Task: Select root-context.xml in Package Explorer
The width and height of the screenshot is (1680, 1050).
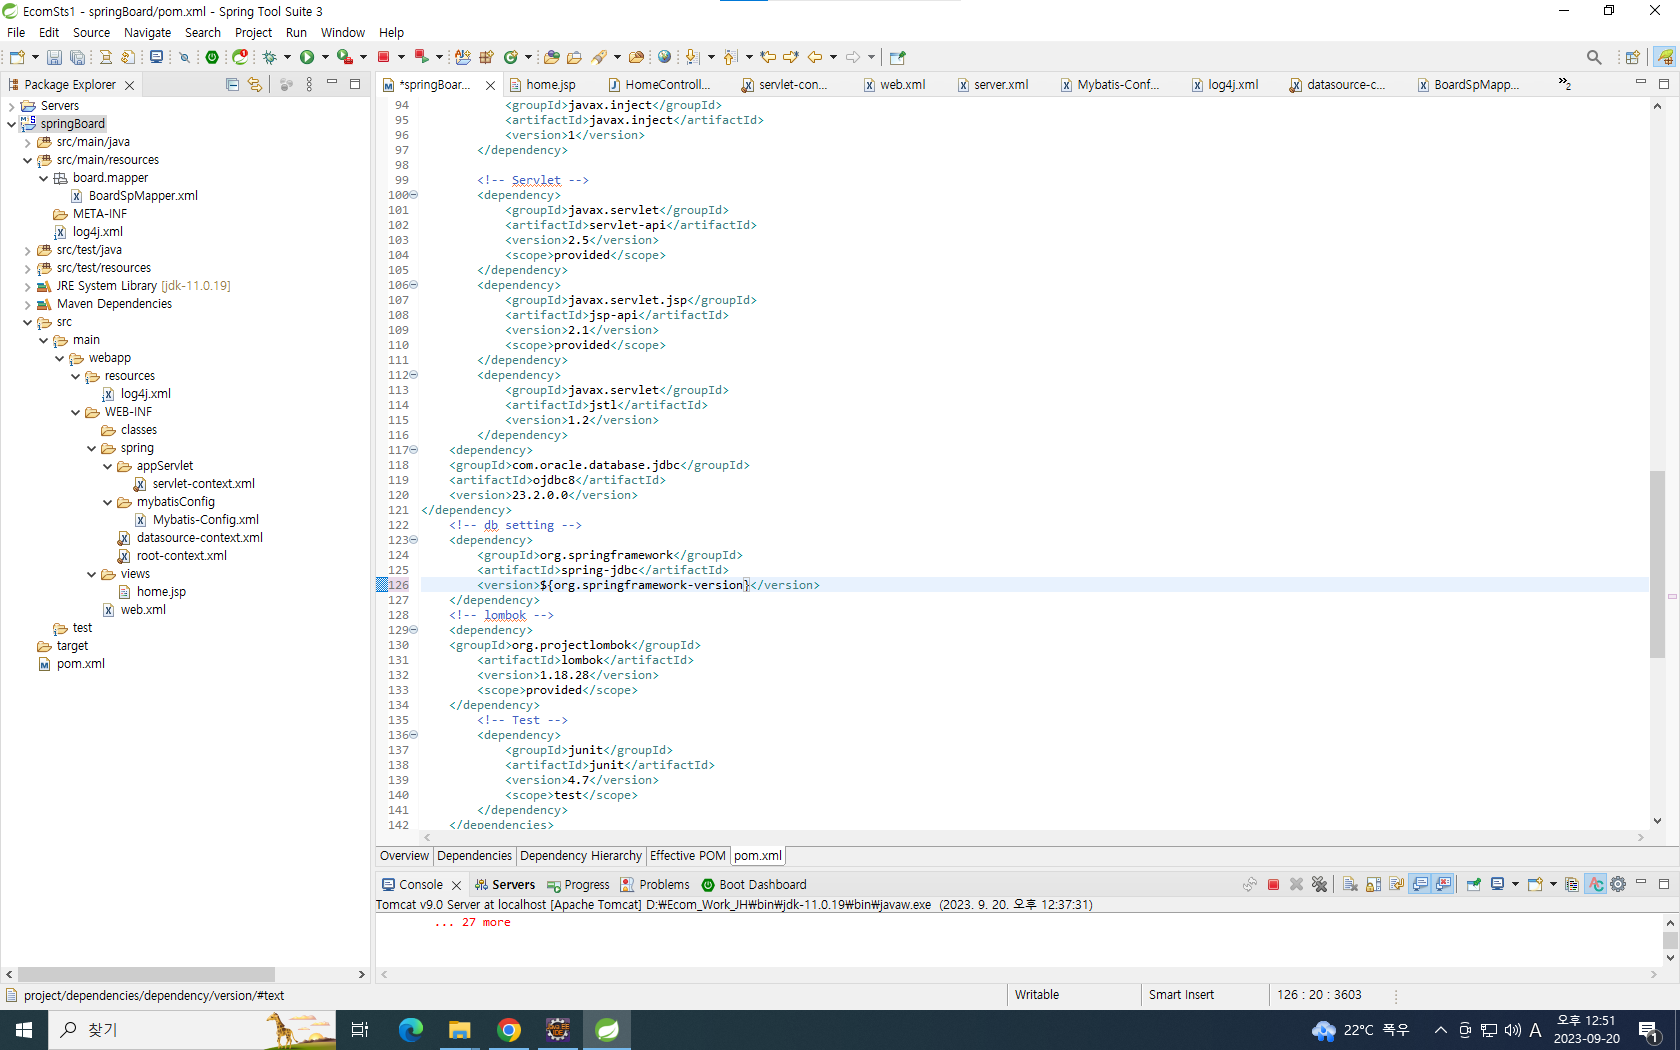Action: (182, 556)
